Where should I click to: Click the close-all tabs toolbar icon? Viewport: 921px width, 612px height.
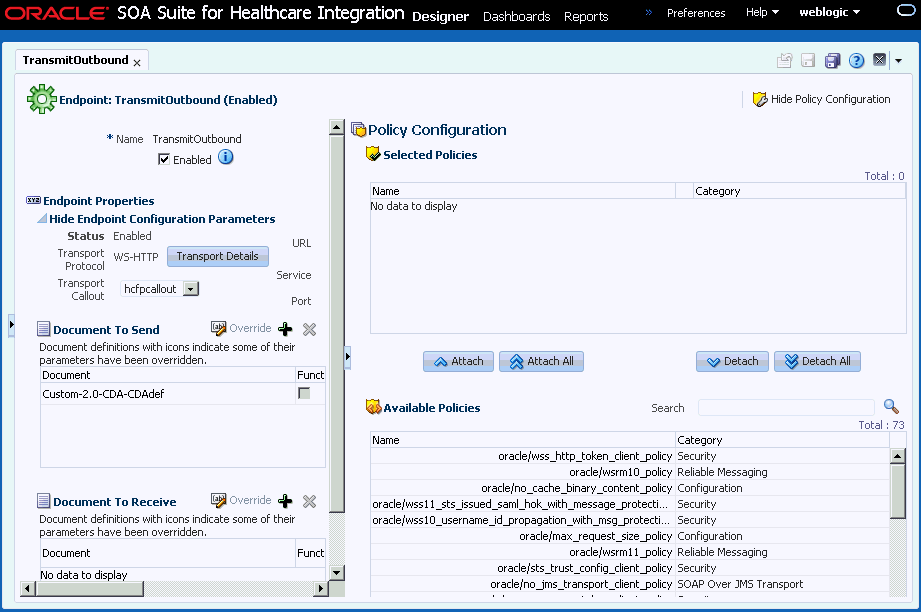(879, 60)
